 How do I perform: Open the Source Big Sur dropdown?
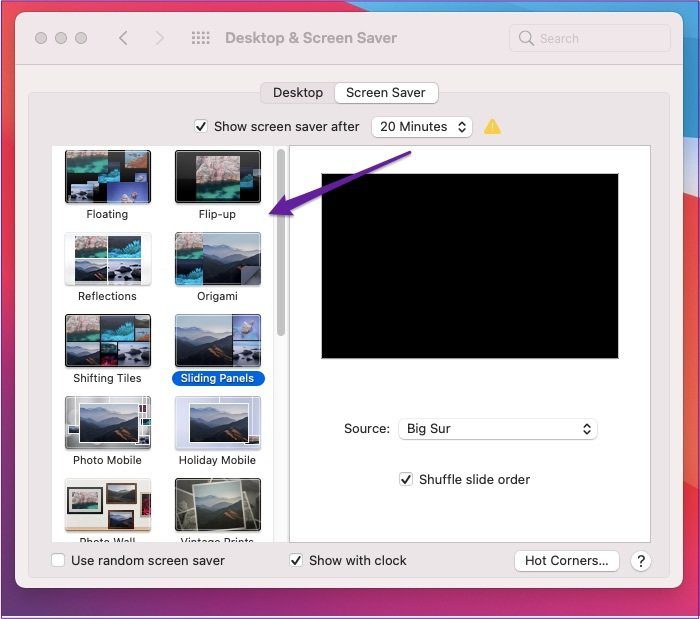click(x=498, y=429)
